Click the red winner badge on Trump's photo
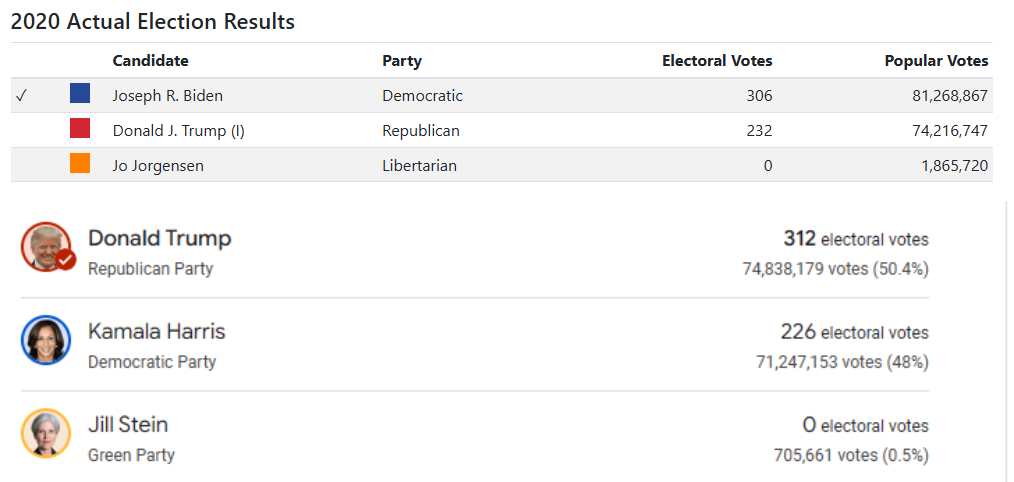Viewport: 1014px width, 482px height. [65, 260]
